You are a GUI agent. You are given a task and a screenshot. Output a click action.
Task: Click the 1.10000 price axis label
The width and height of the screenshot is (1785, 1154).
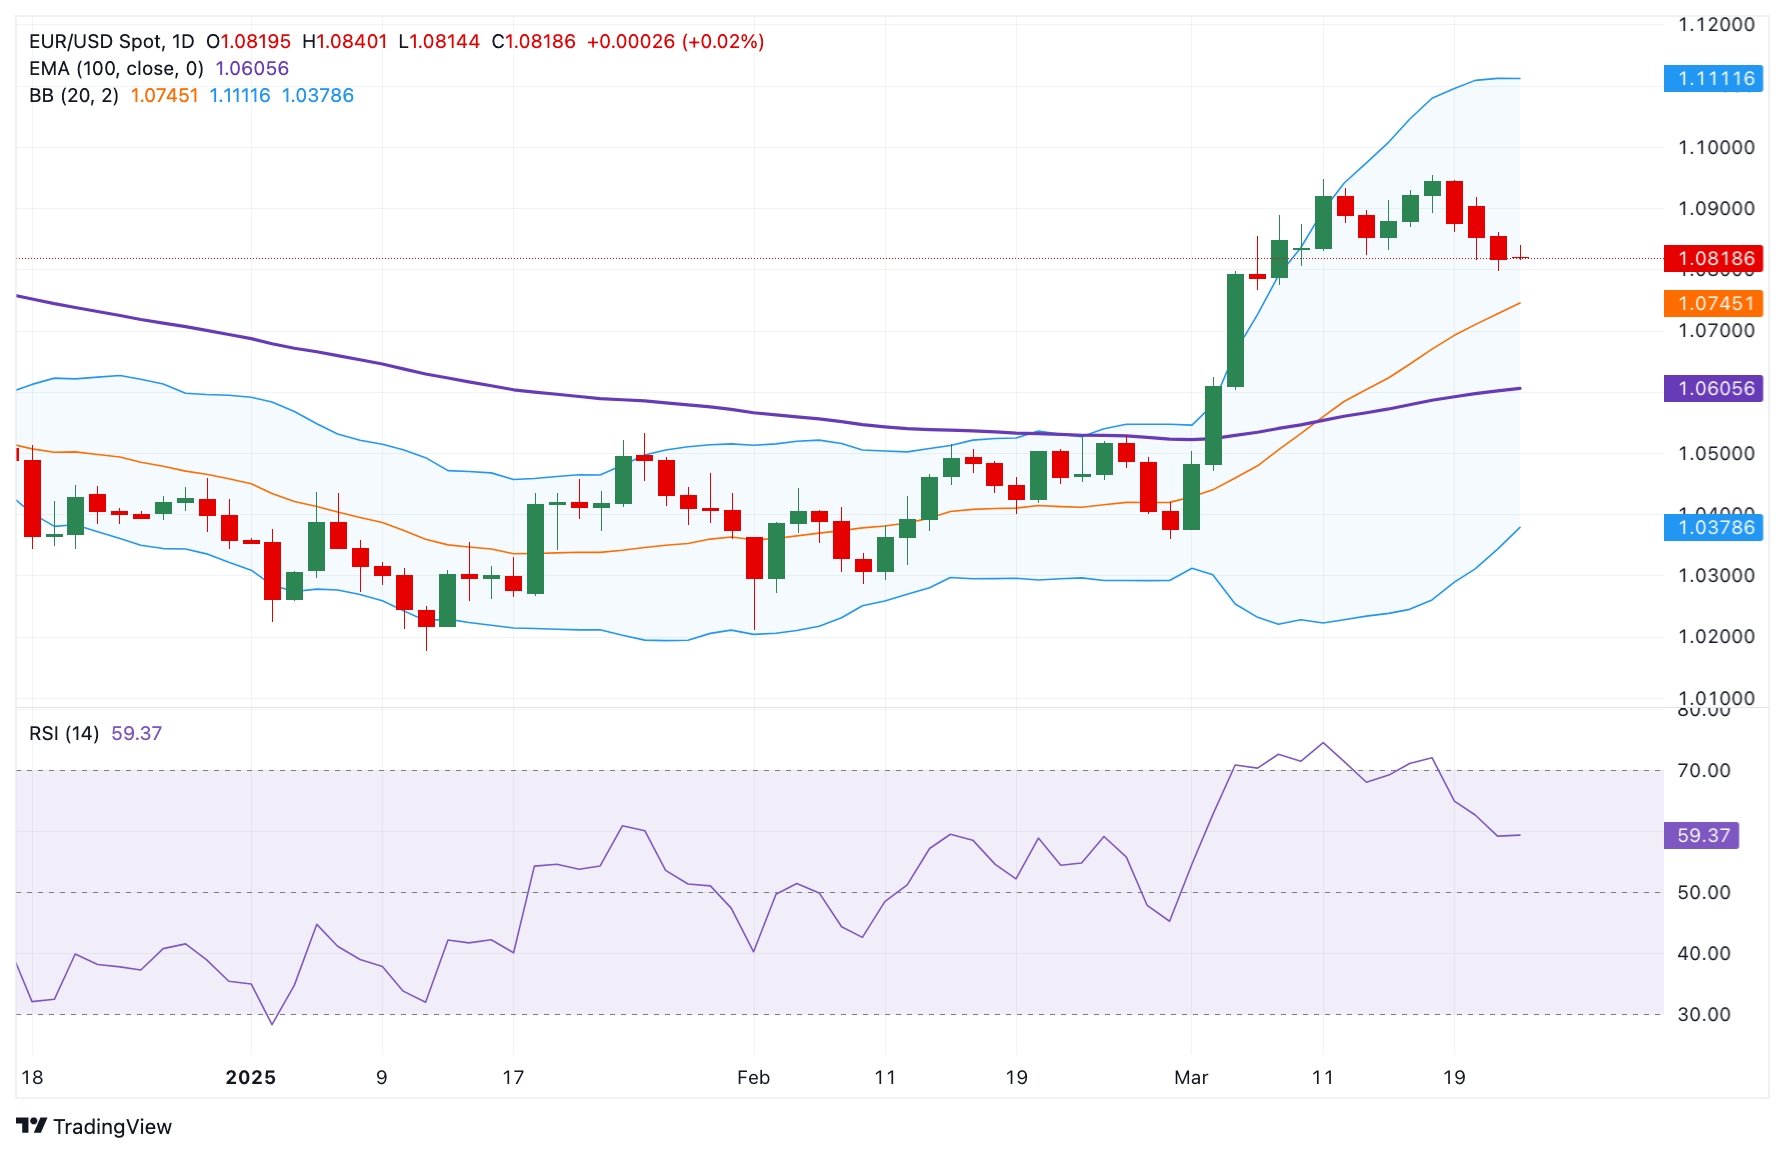point(1716,147)
